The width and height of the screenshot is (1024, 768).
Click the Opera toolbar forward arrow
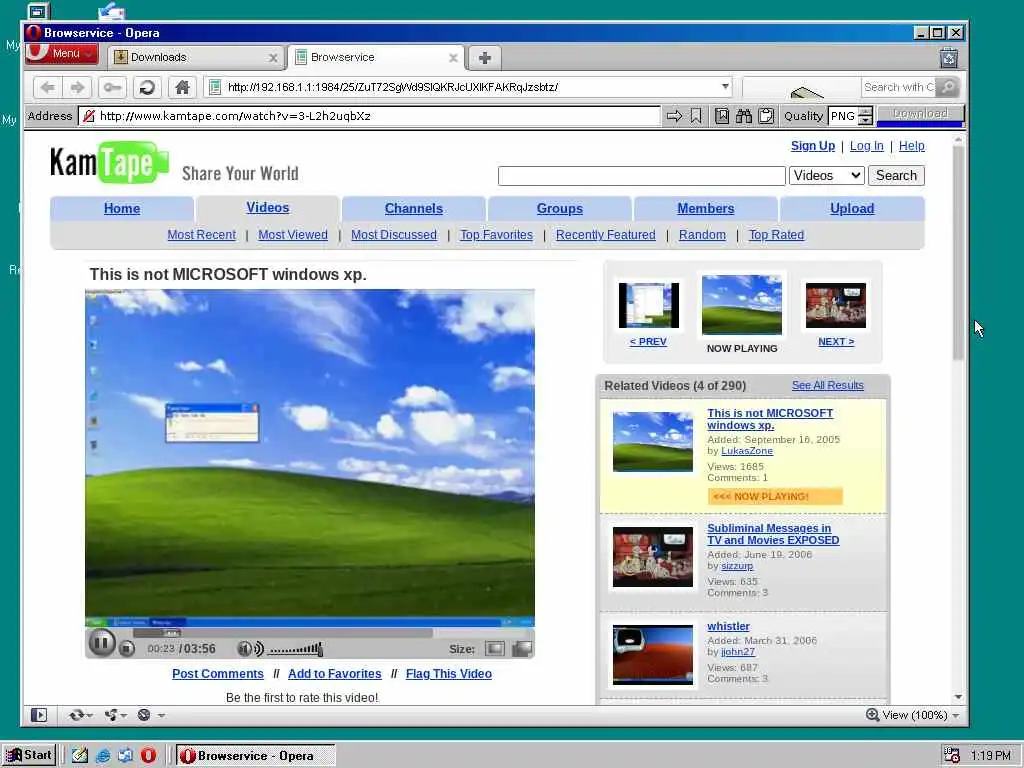tap(77, 87)
